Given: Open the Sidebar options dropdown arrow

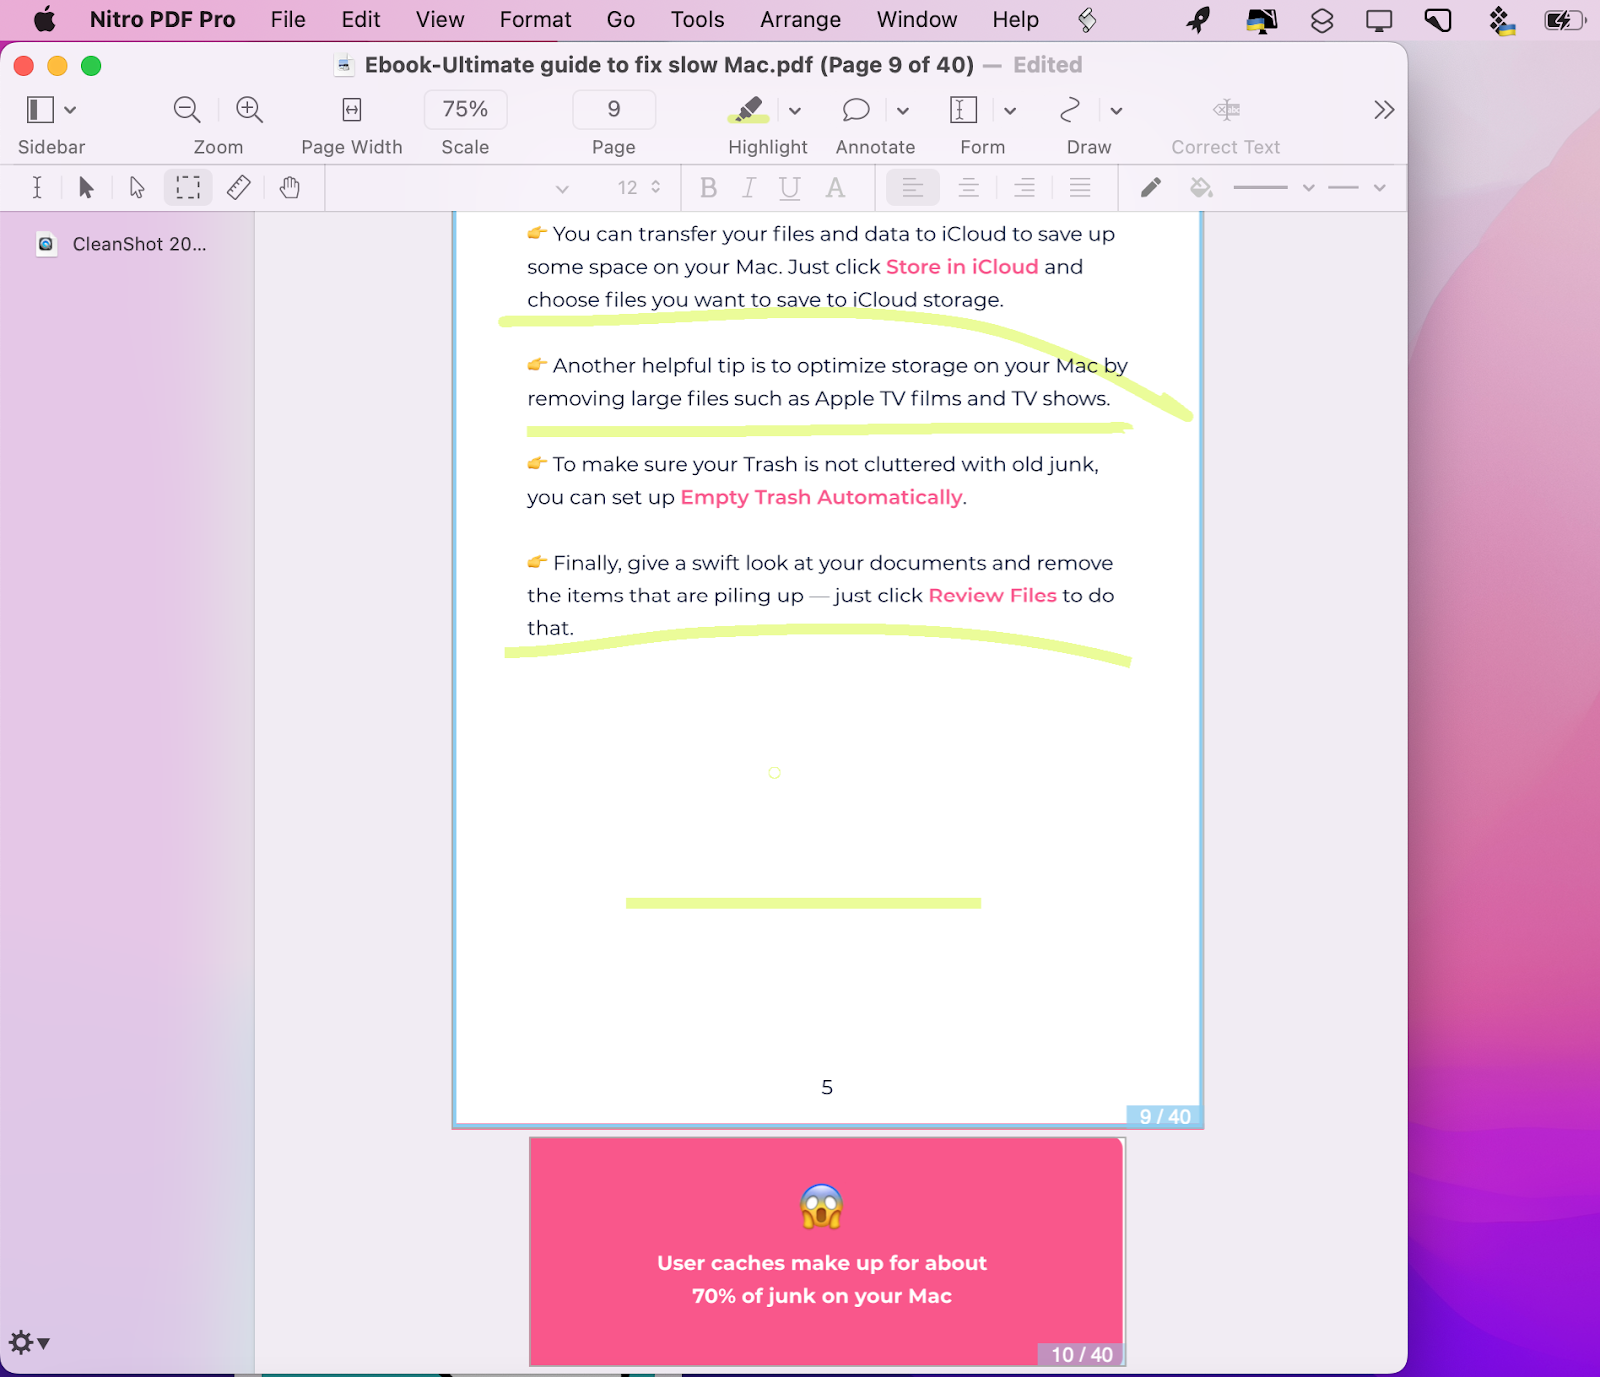Looking at the screenshot, I should coord(70,110).
